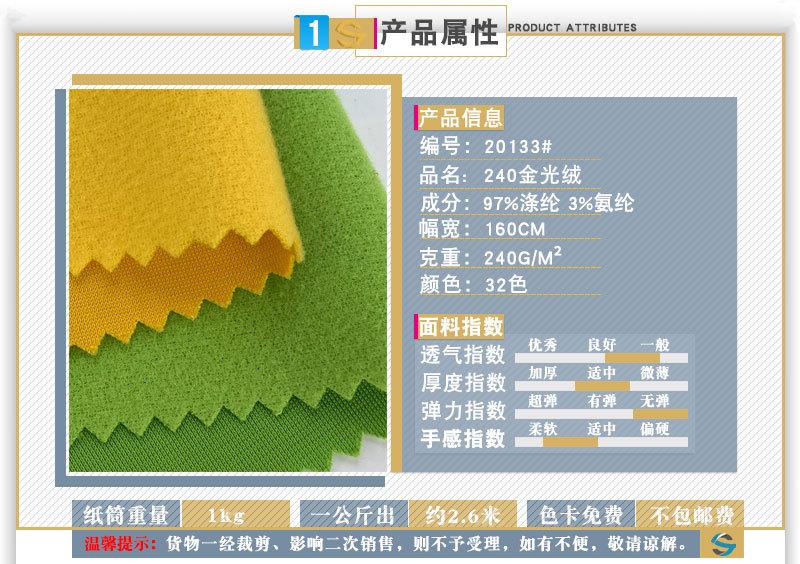The height and width of the screenshot is (564, 800).
Task: Click the 透气指数 rating bar
Action: (x=601, y=357)
